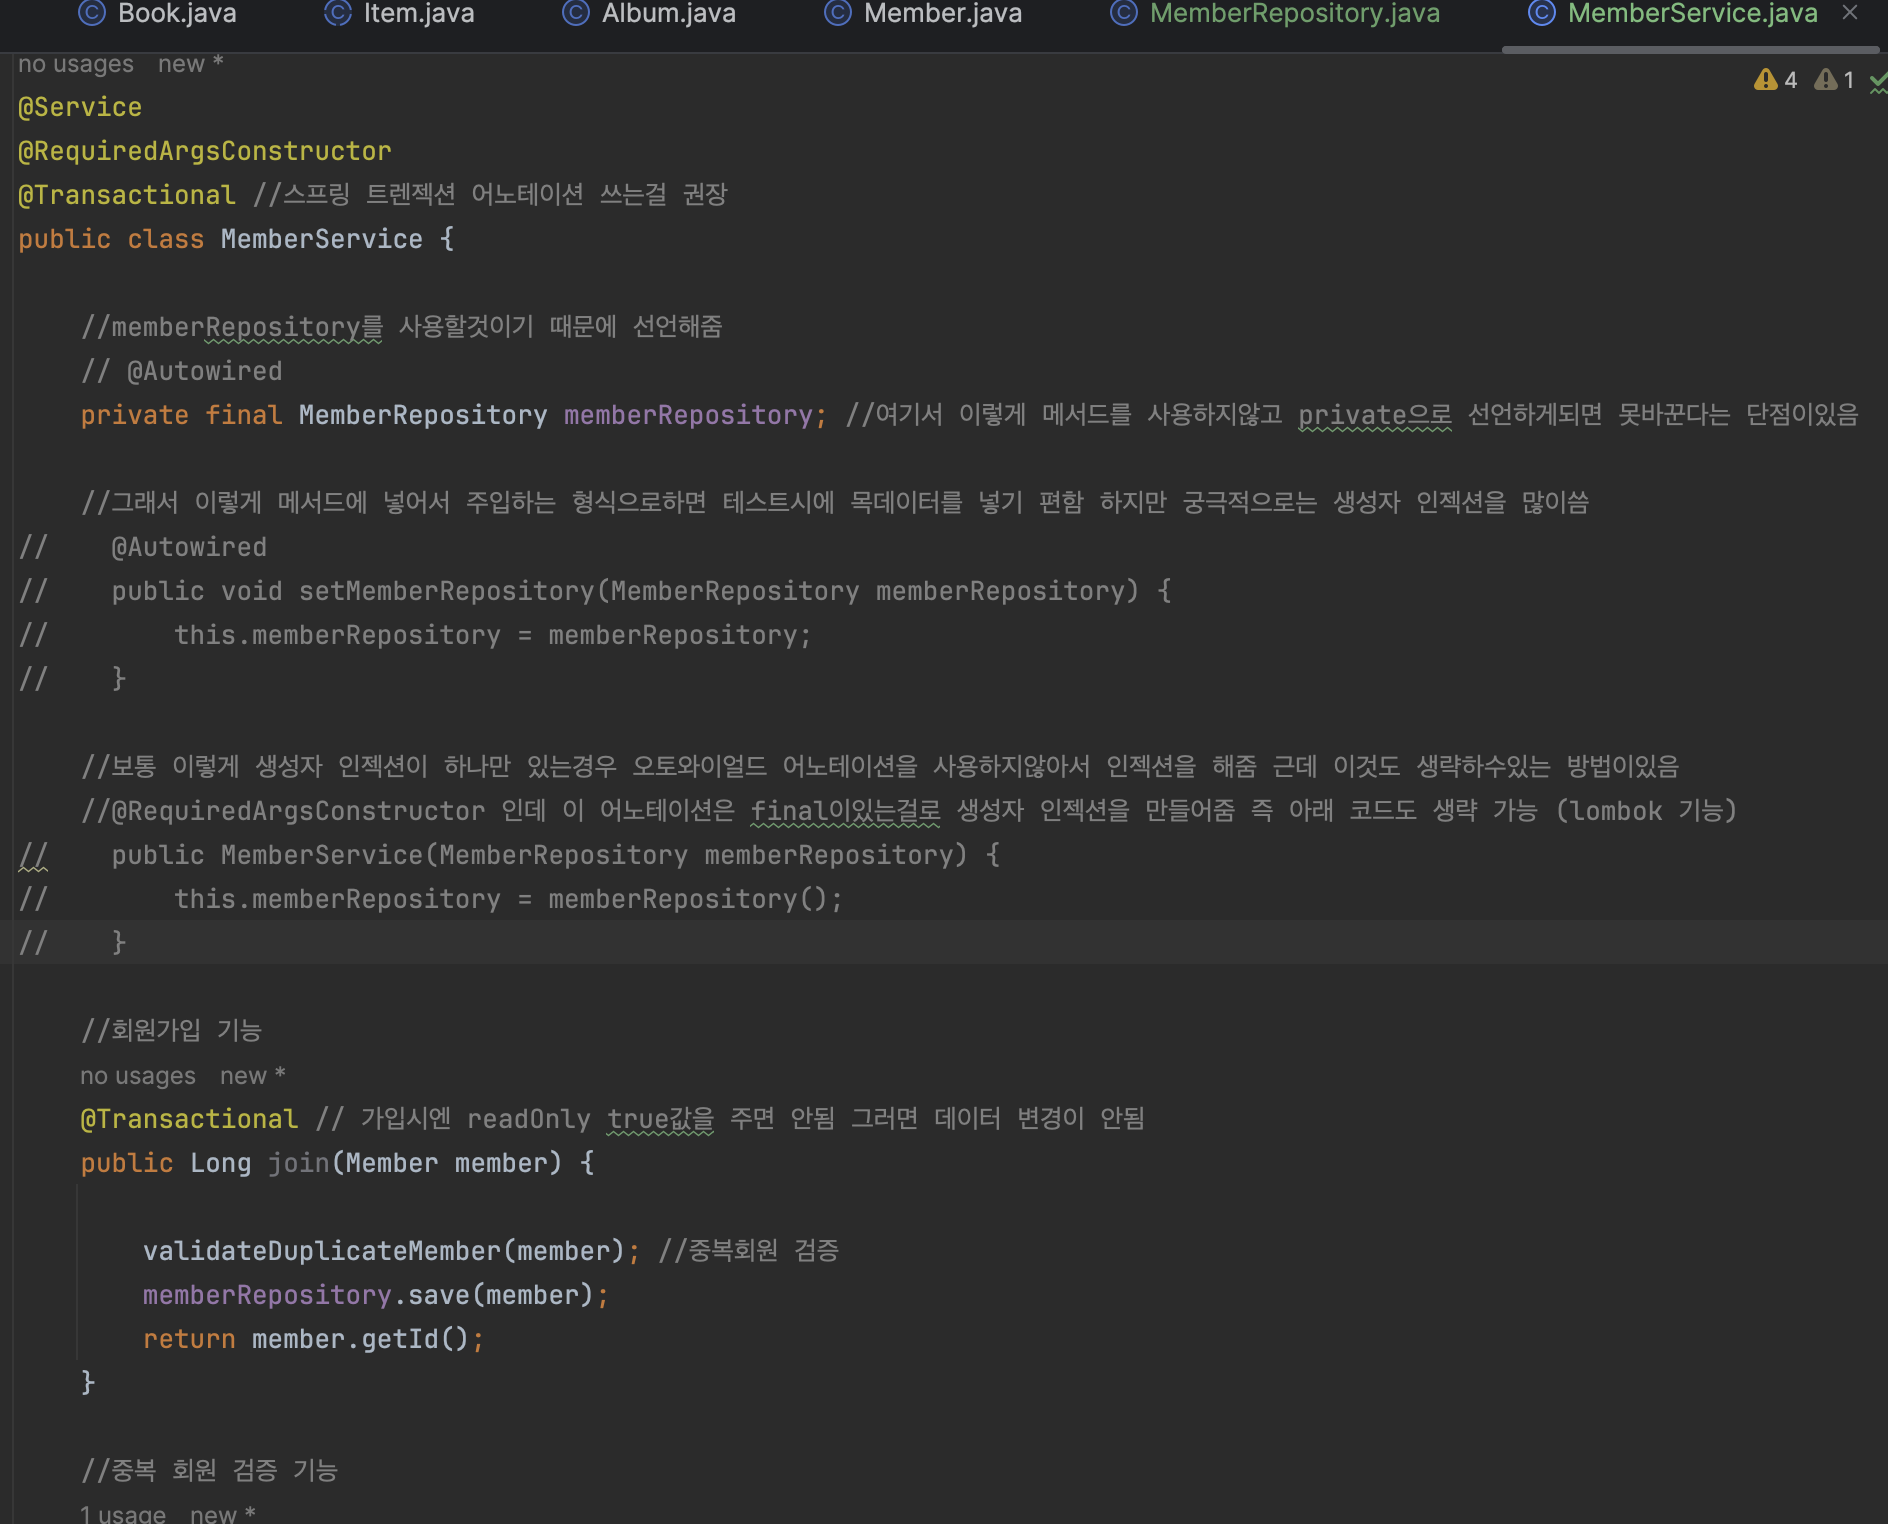The height and width of the screenshot is (1524, 1888).
Task: Close the MemberService.java tab
Action: click(1850, 13)
